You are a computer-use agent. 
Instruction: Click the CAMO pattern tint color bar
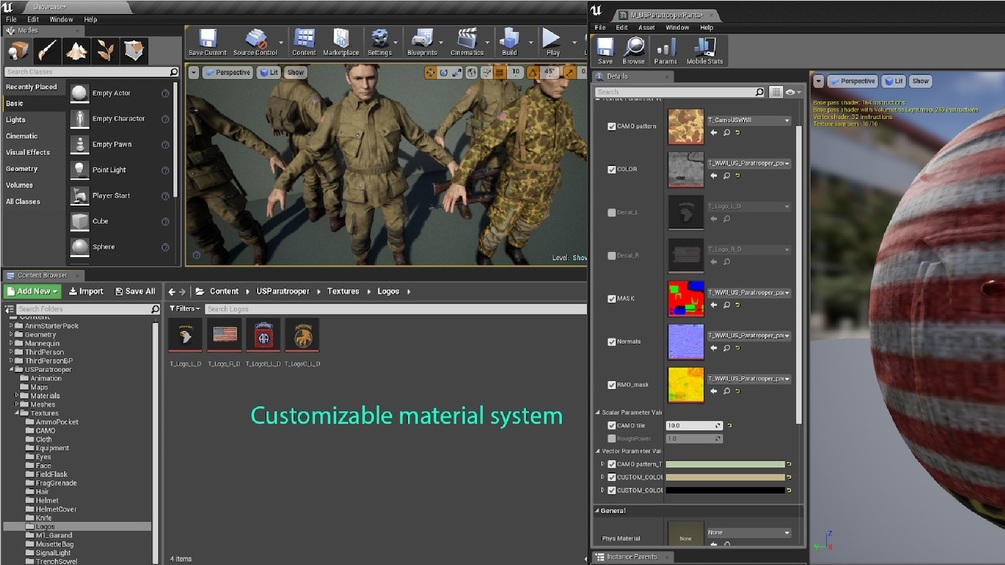tap(724, 464)
